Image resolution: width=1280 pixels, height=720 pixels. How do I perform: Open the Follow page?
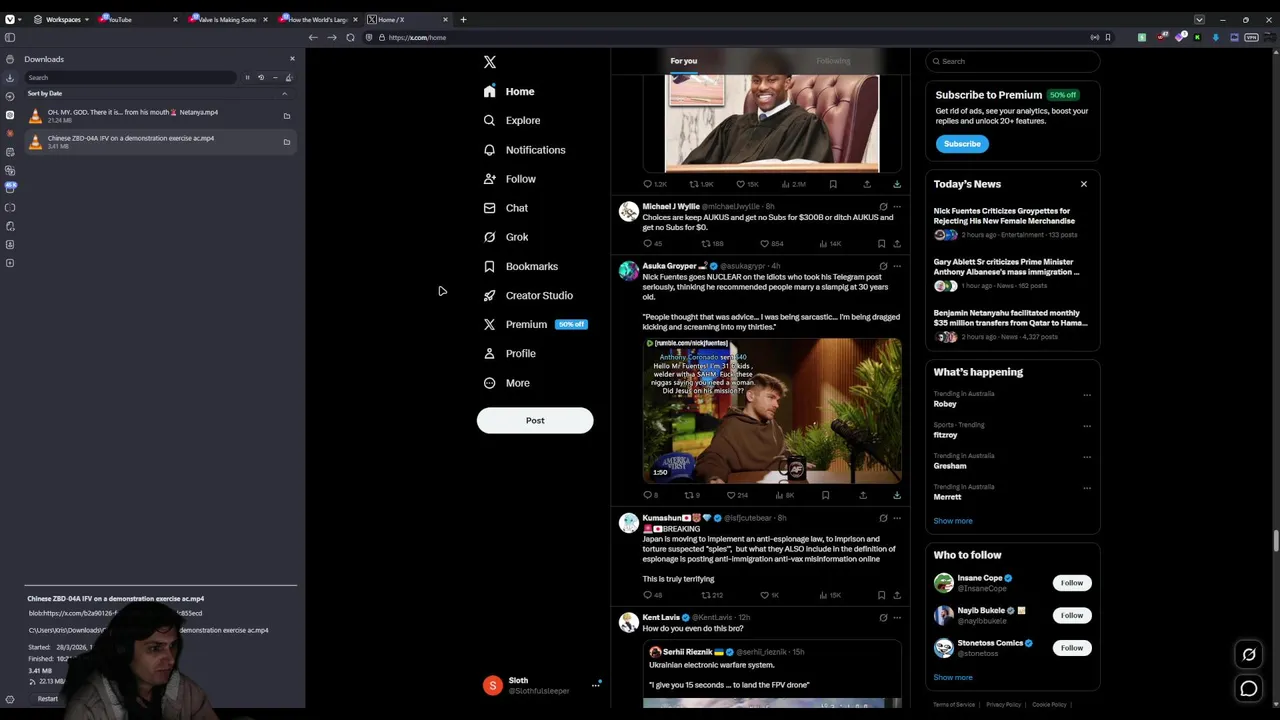(x=510, y=179)
